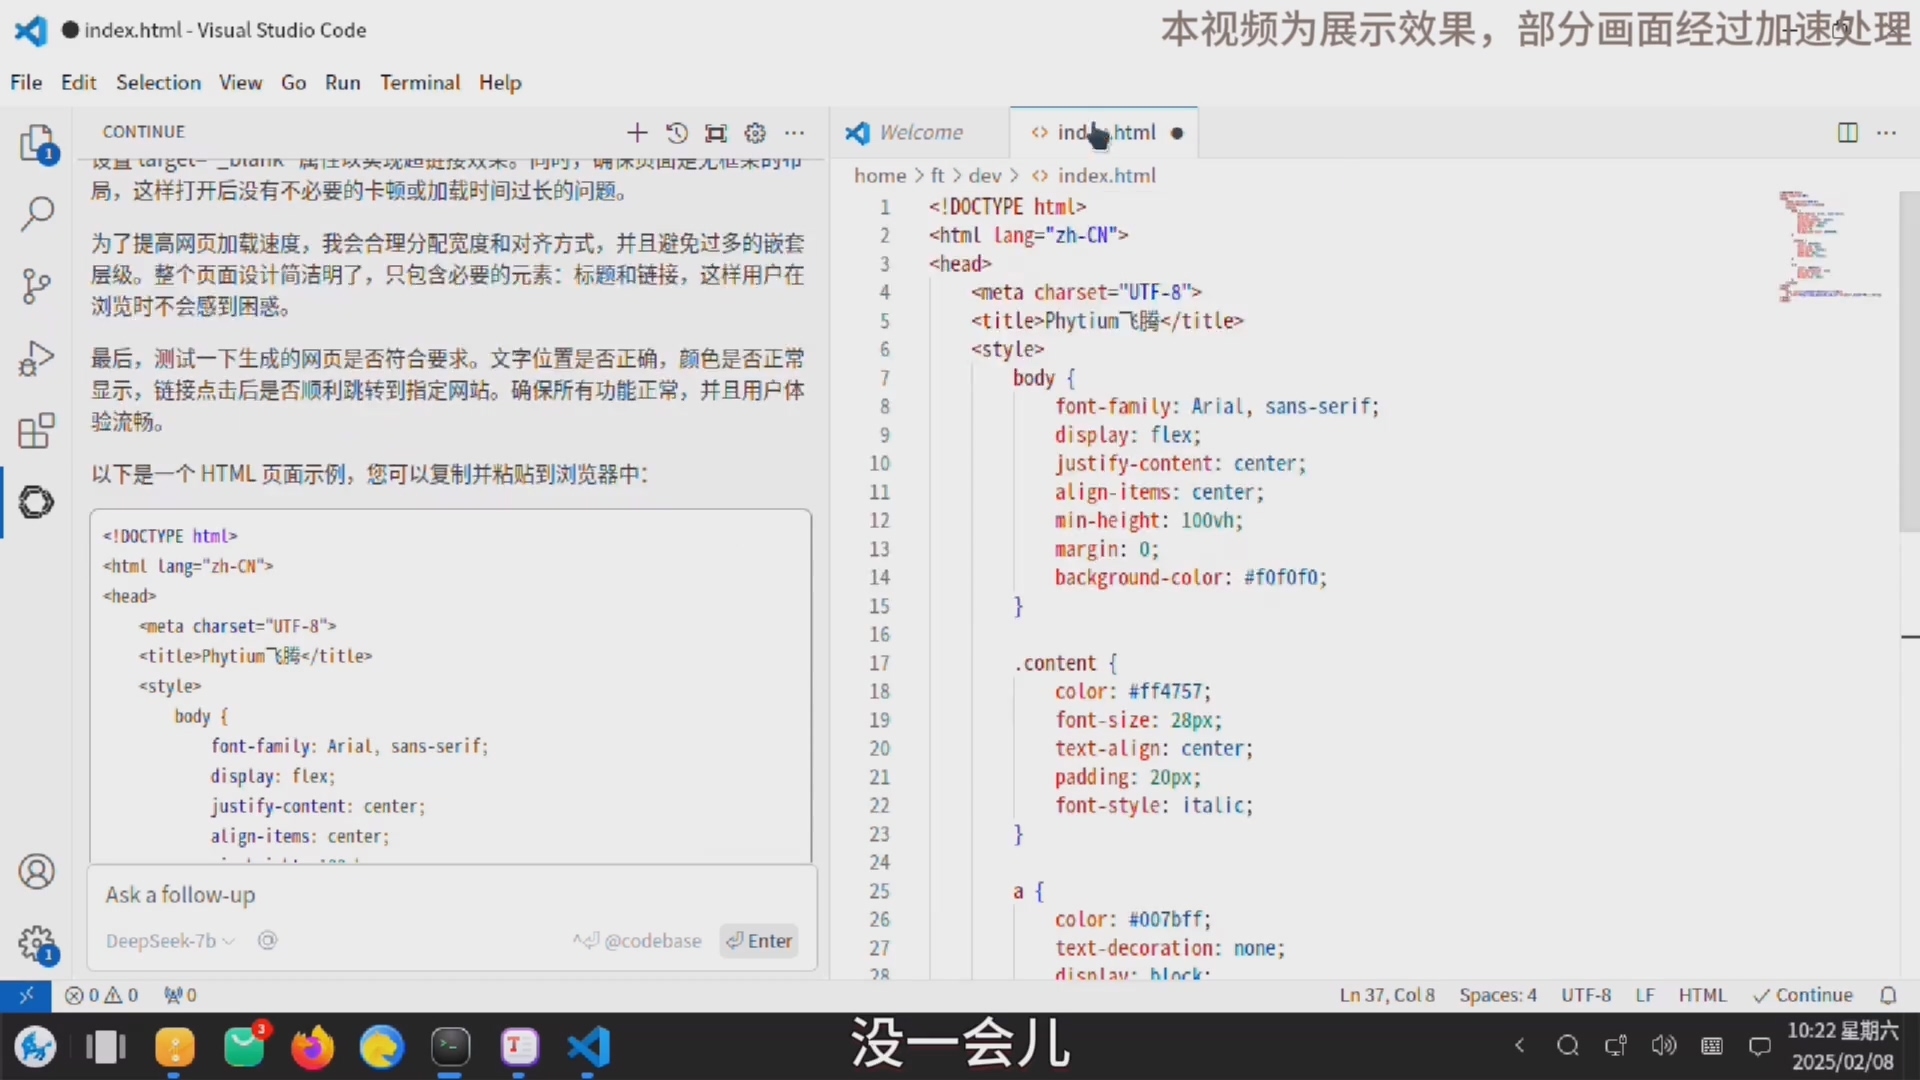Viewport: 1920px width, 1080px height.
Task: Toggle notifications bell in status bar
Action: pyautogui.click(x=1888, y=995)
